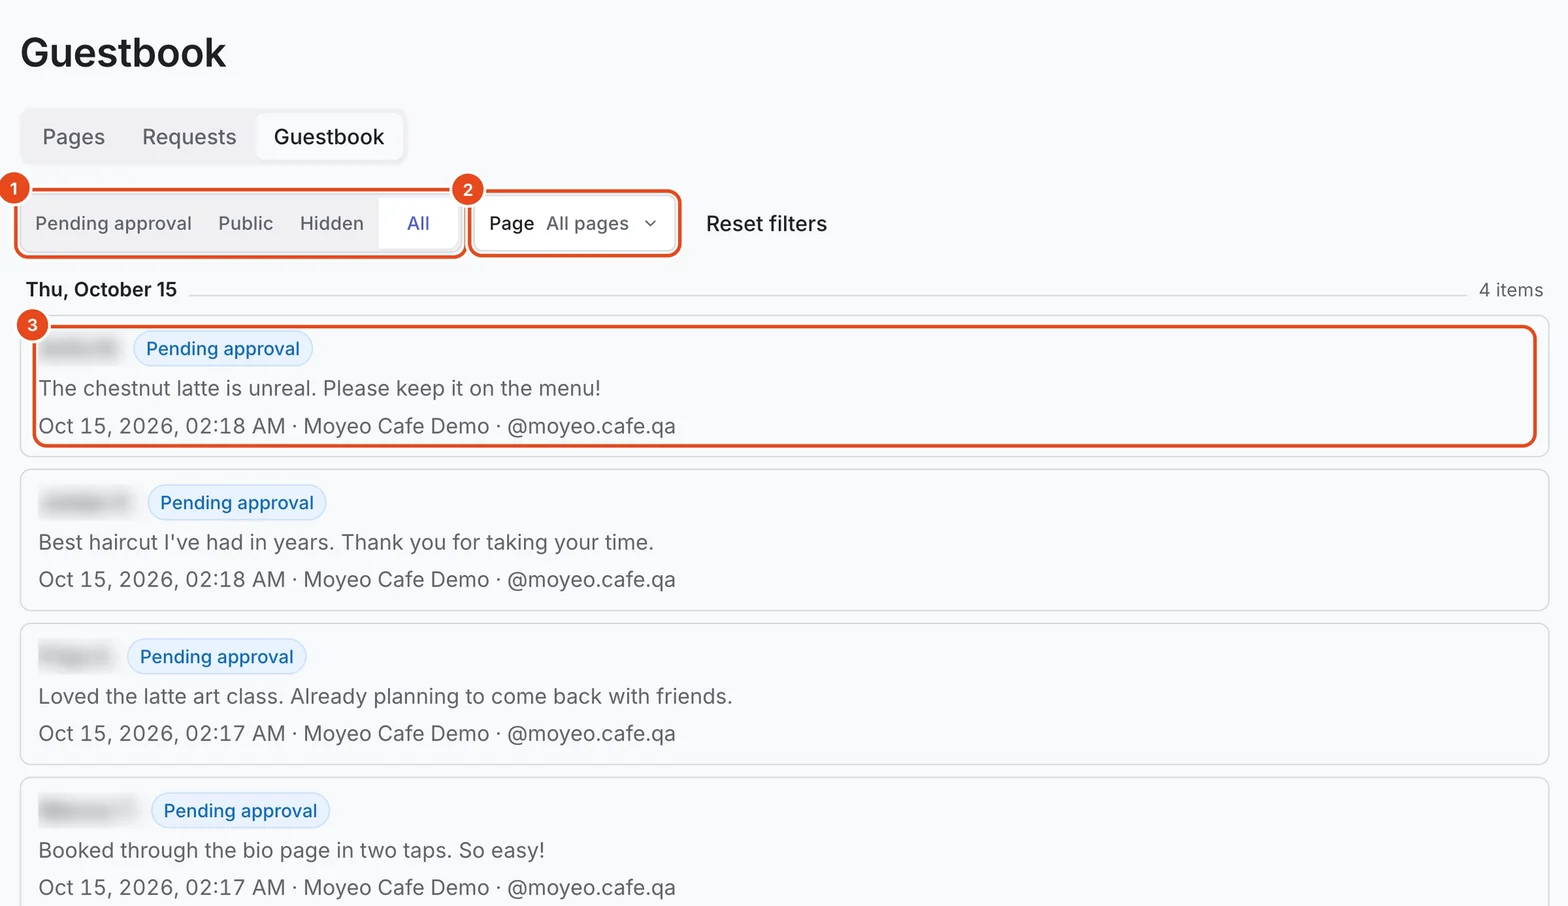Click the bio page entry's Pending approval badge
The width and height of the screenshot is (1568, 906).
click(240, 811)
